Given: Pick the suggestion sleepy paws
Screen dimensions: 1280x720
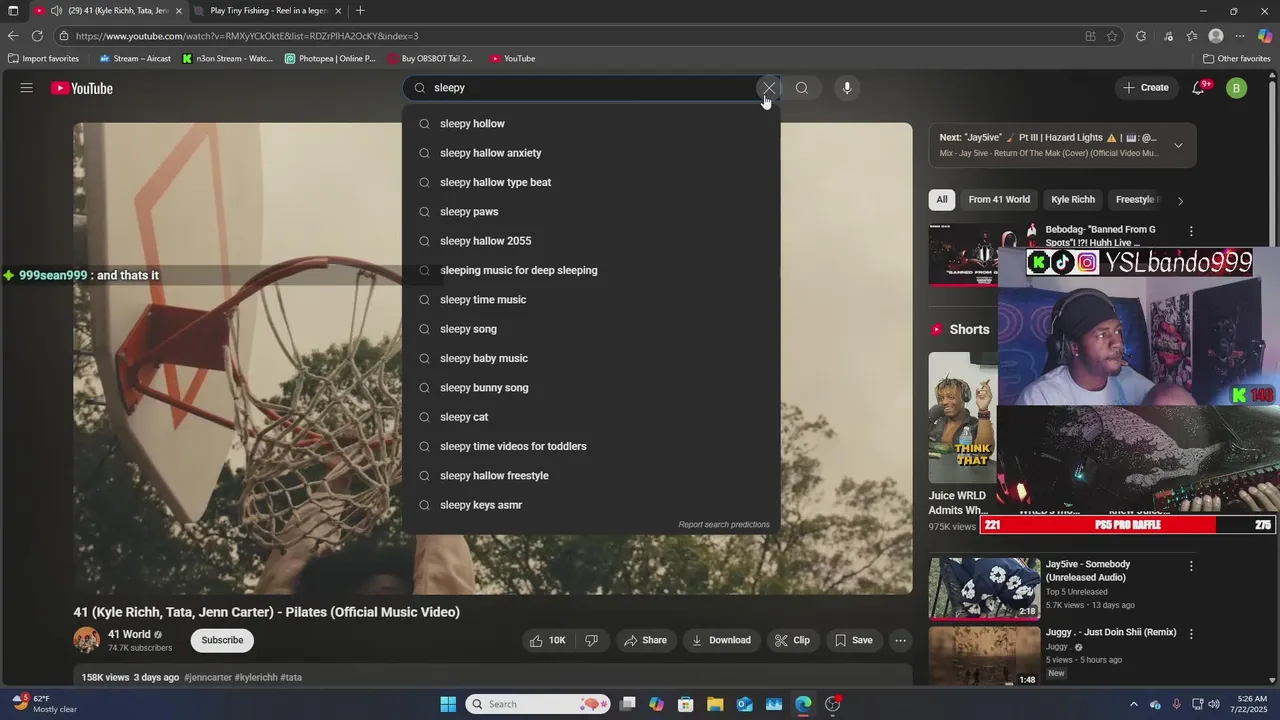Looking at the screenshot, I should point(591,212).
